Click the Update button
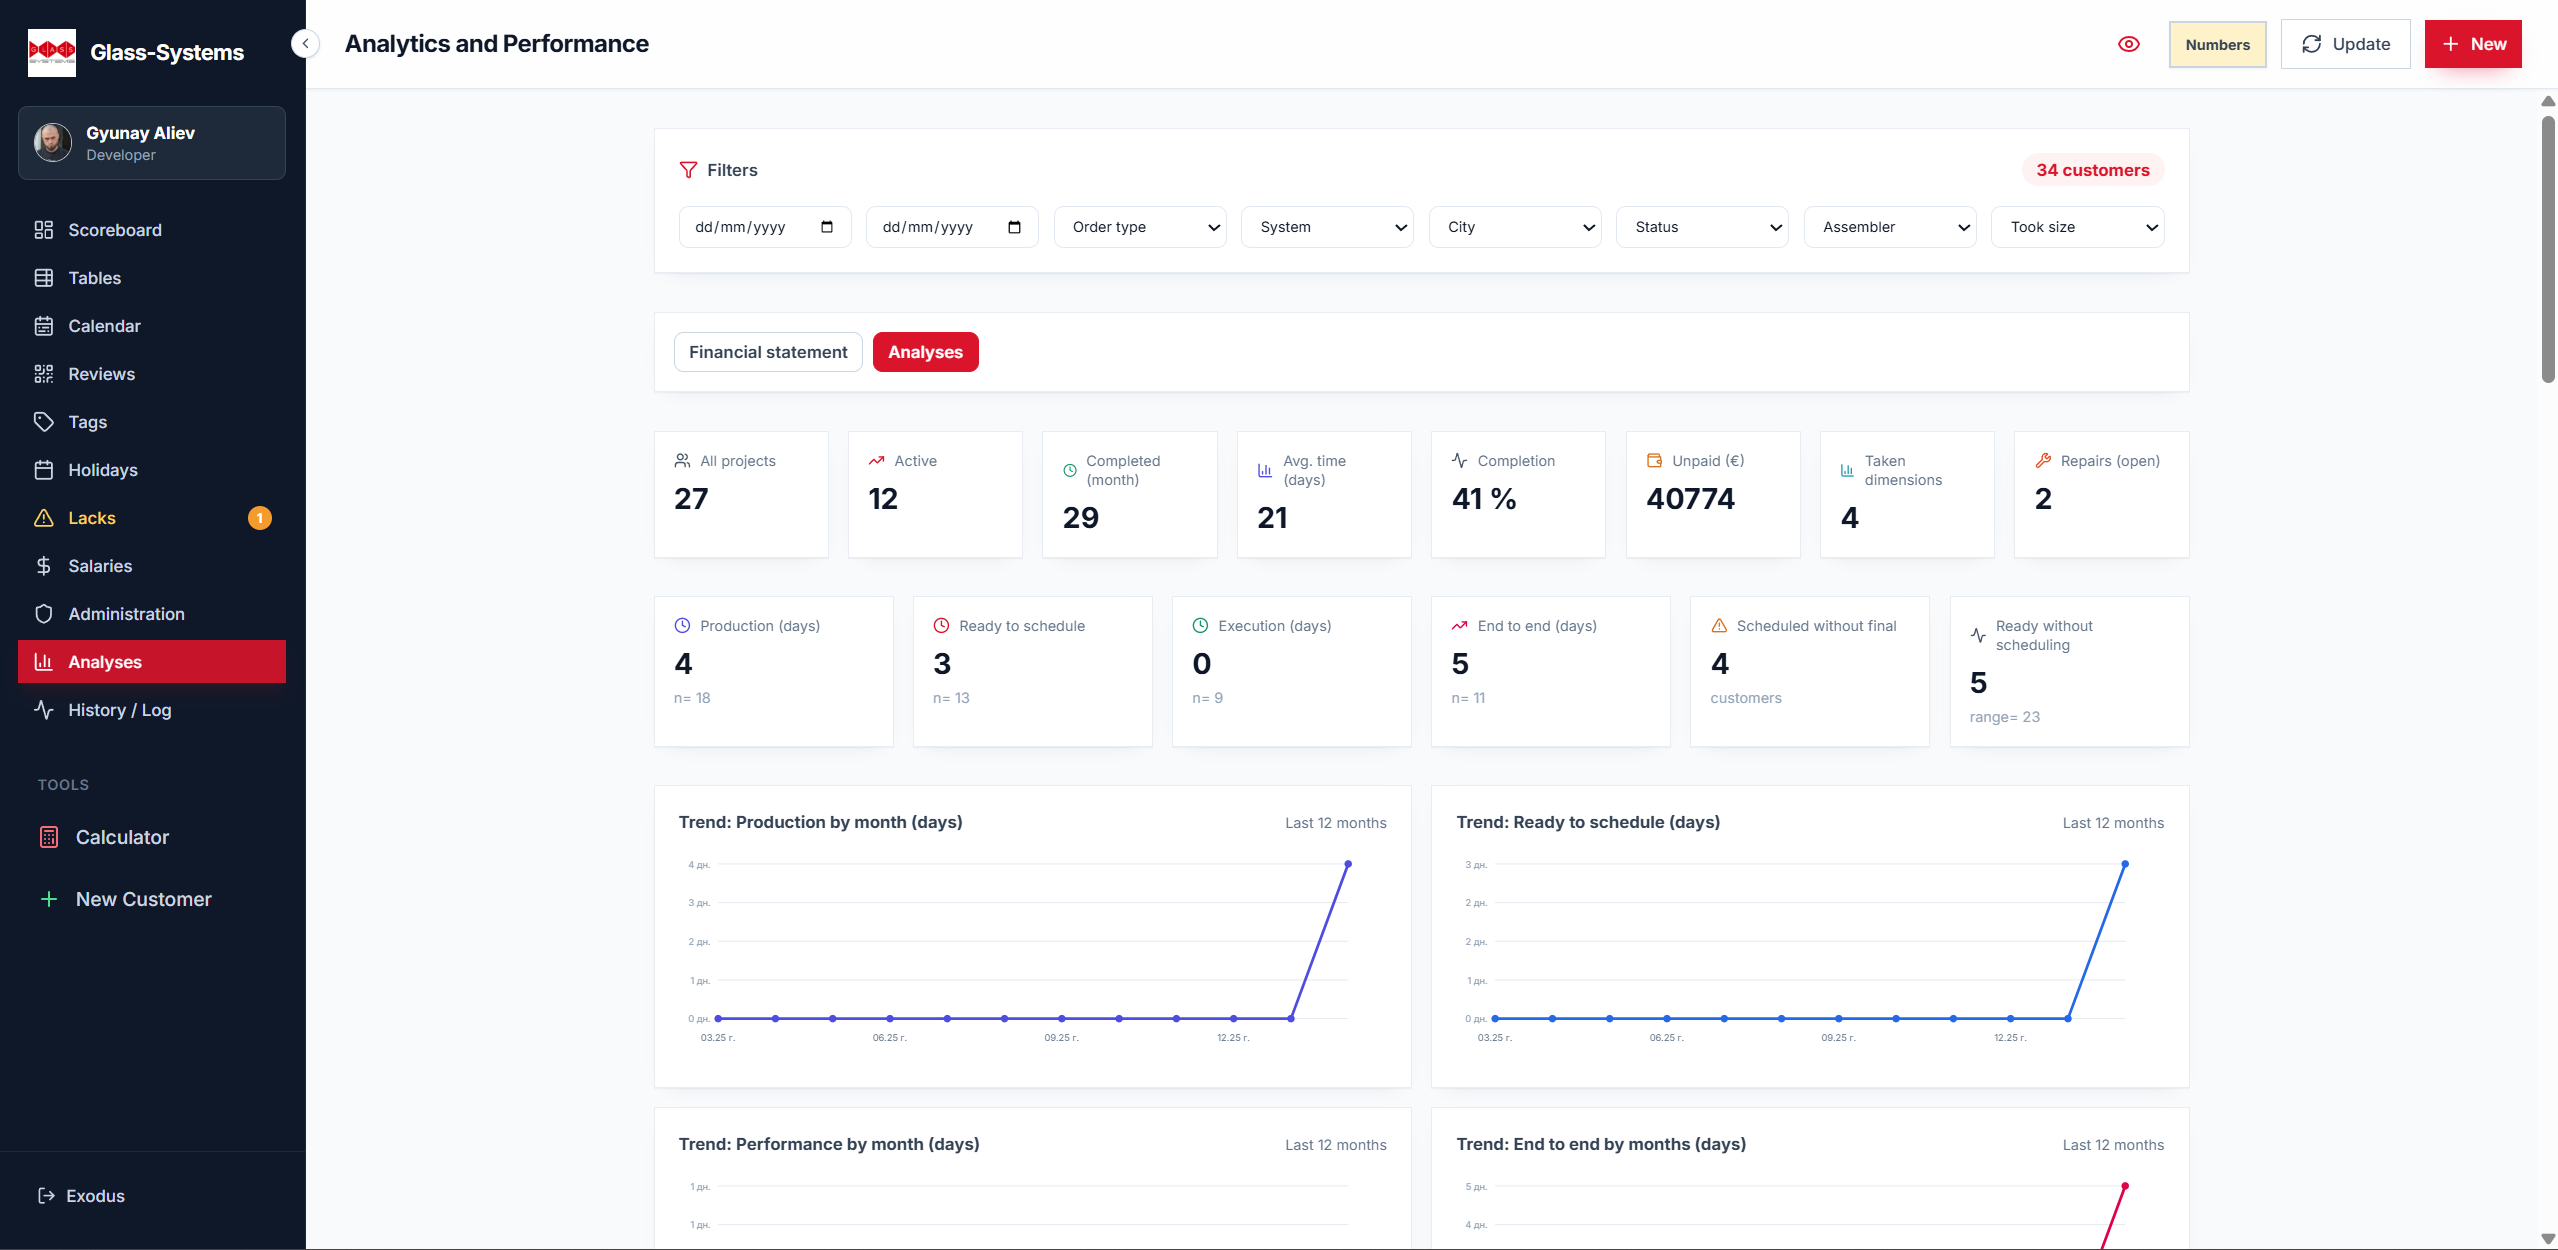Screen dimensions: 2558x1250 pos(2345,43)
